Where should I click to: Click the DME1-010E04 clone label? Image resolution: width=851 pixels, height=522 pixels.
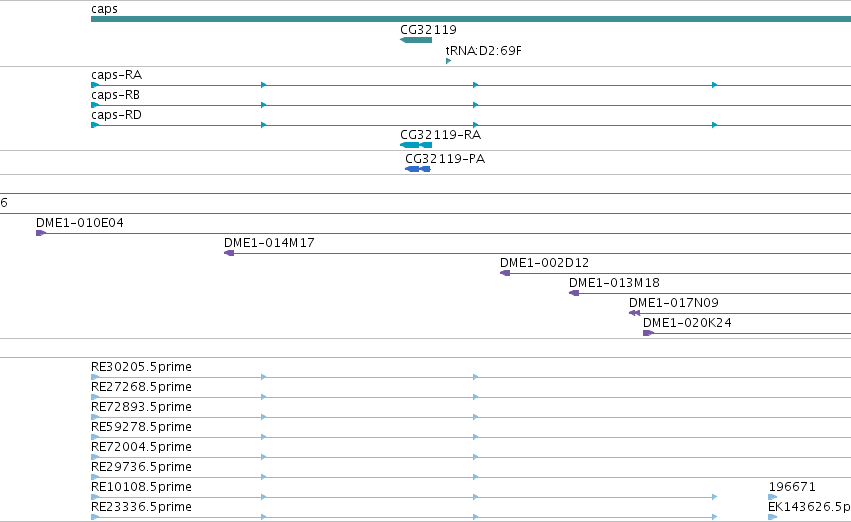(x=80, y=223)
